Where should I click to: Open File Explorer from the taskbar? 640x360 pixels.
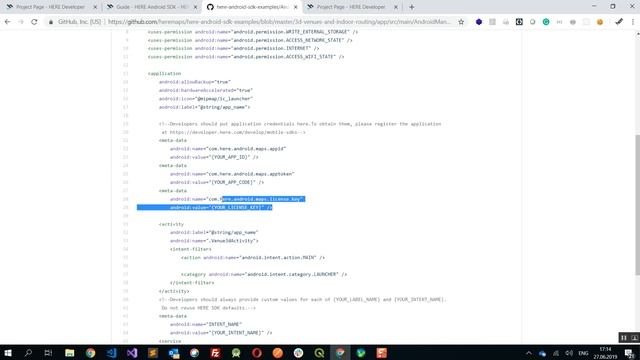point(69,353)
